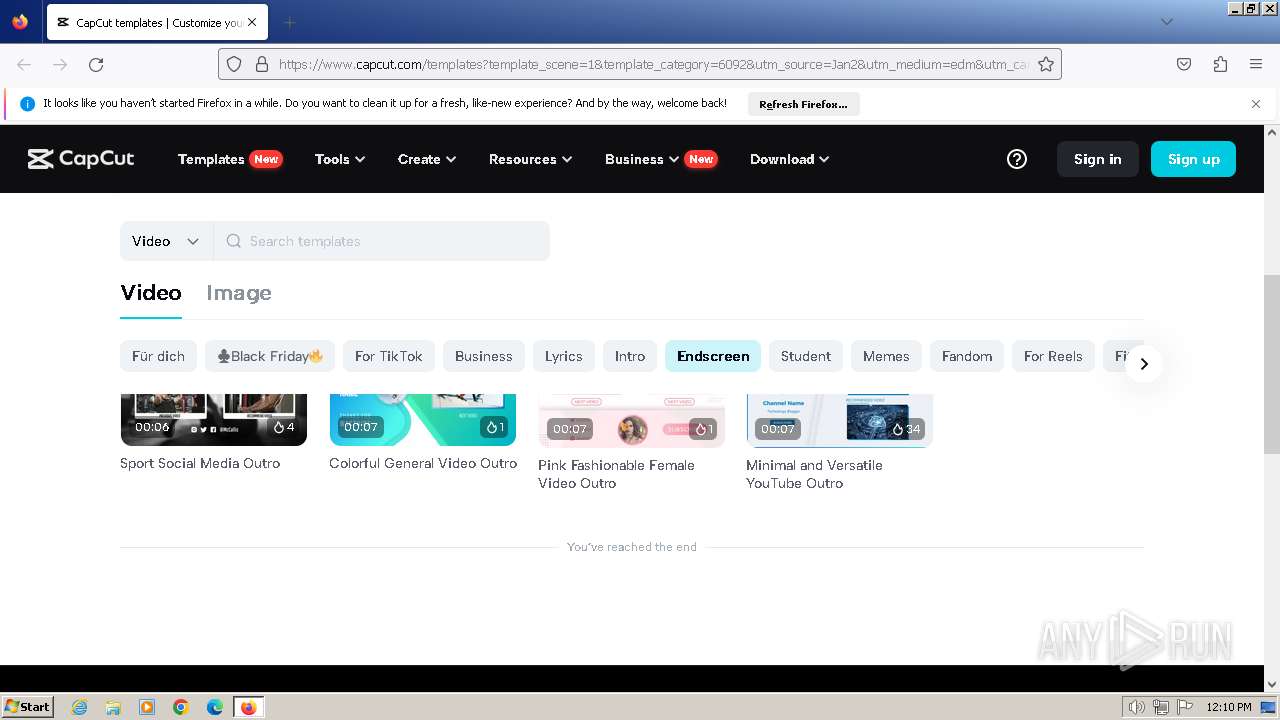The width and height of the screenshot is (1280, 720).
Task: Open the Firefox hamburger menu
Action: 1256,64
